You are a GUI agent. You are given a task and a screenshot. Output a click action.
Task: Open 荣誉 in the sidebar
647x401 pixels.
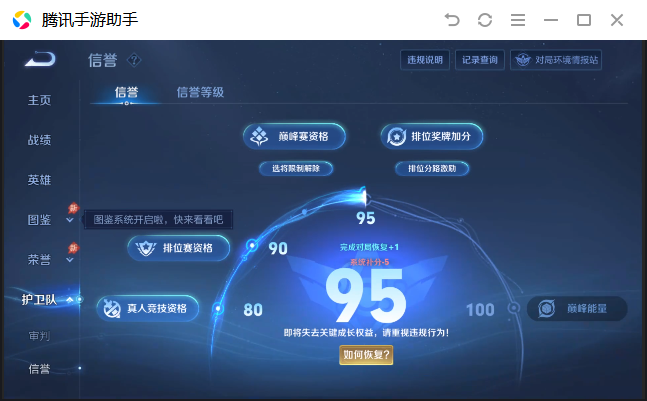click(40, 259)
